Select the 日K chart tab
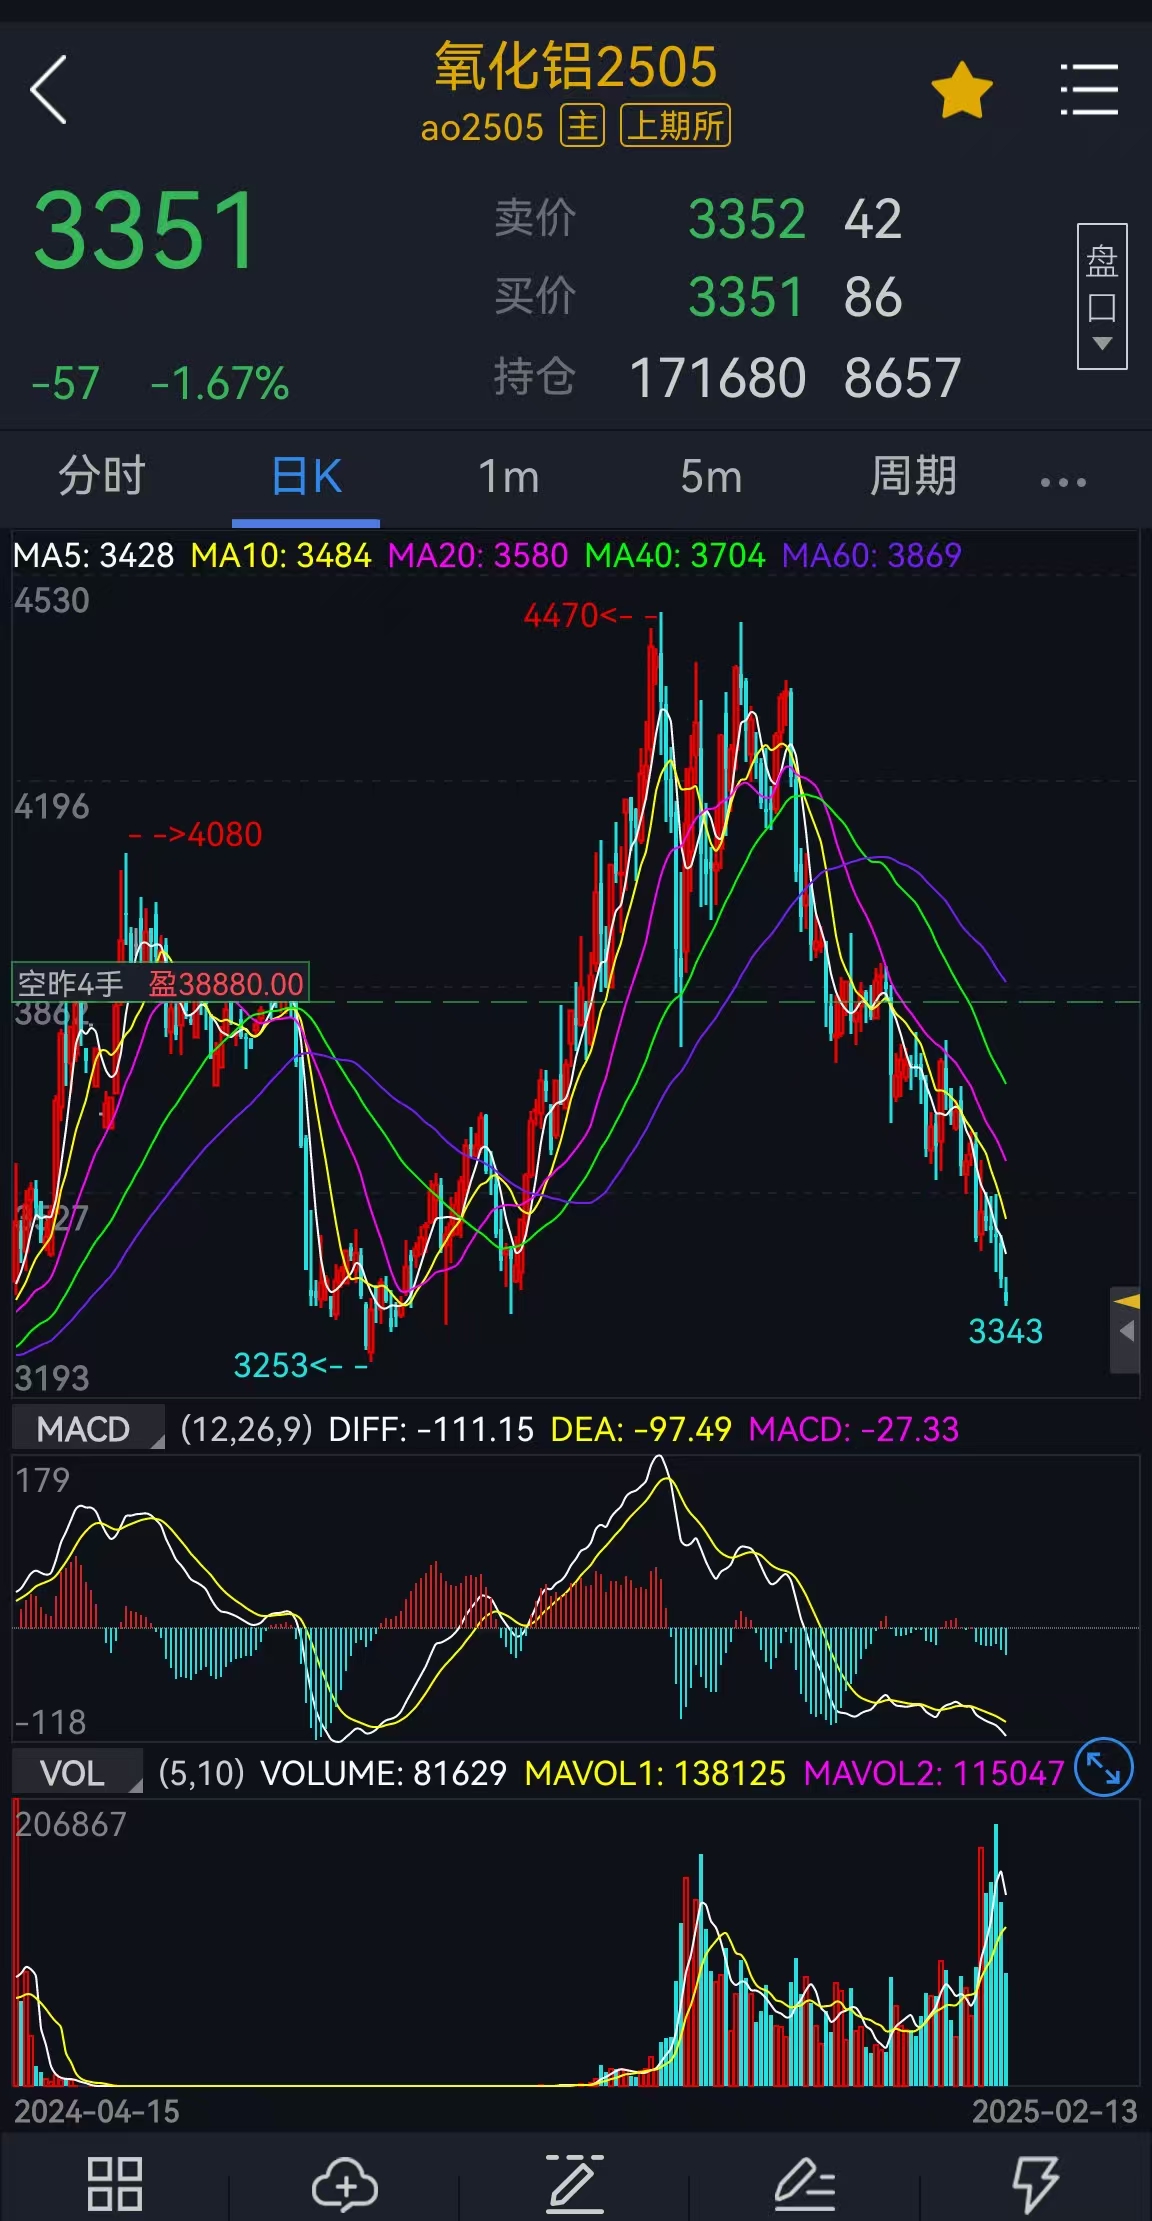 point(306,476)
